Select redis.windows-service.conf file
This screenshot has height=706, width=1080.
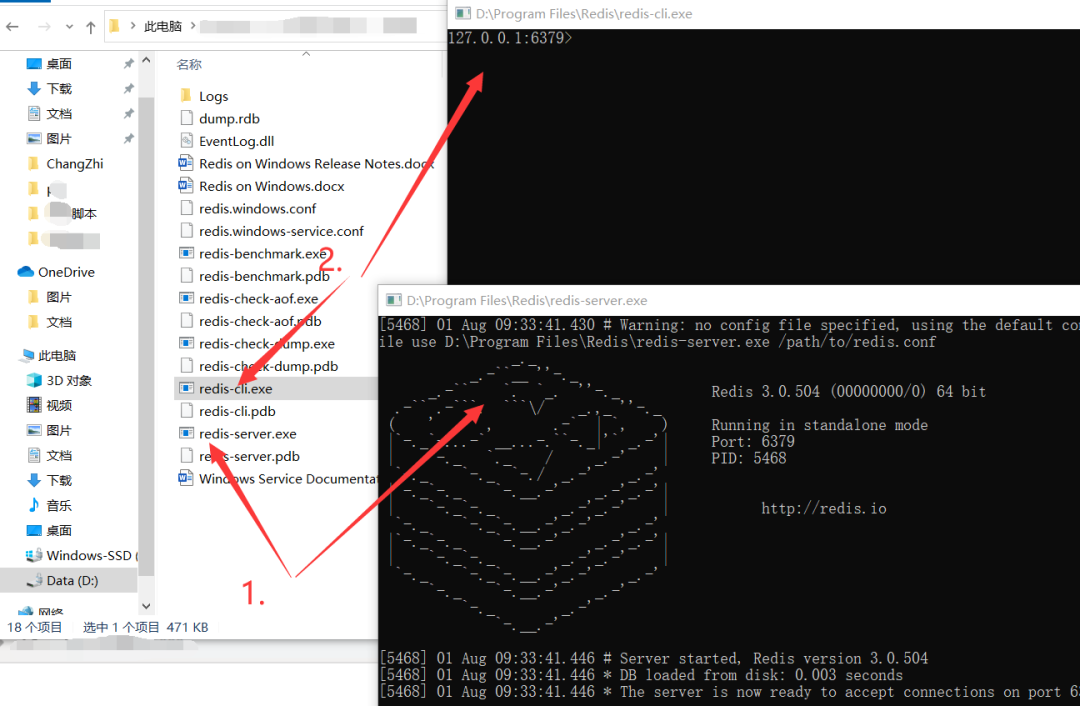[x=281, y=231]
